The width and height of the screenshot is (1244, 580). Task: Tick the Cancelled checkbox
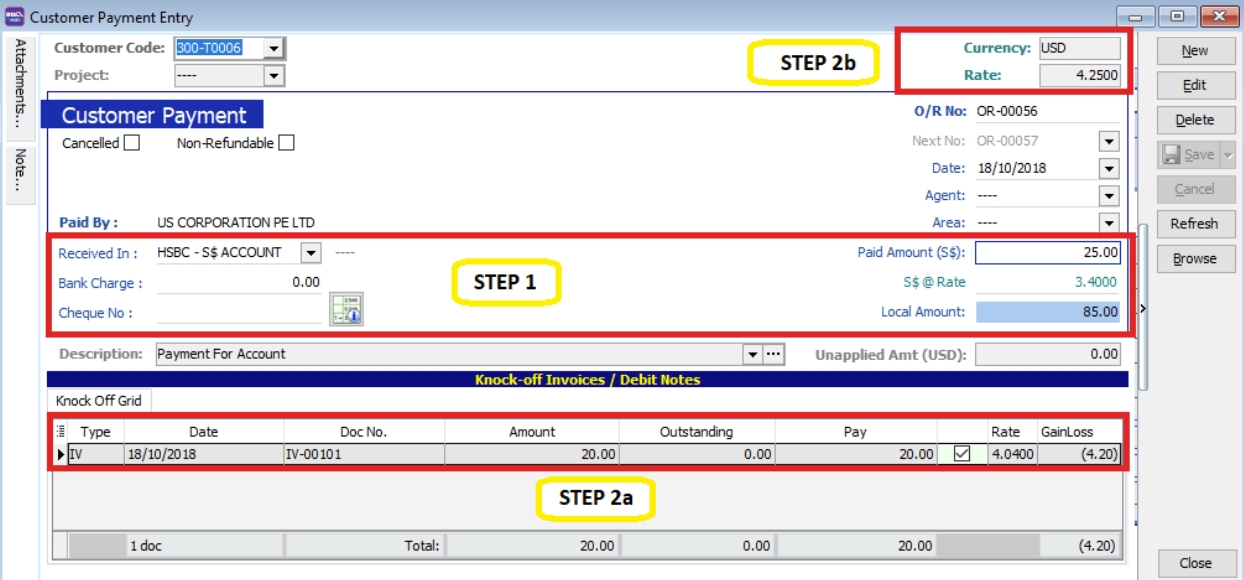[131, 143]
